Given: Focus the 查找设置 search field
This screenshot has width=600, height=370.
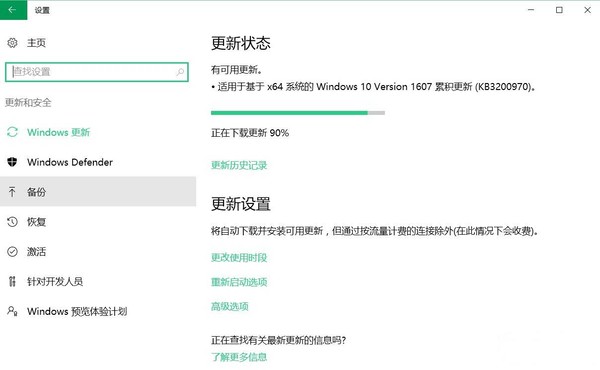Looking at the screenshot, I should tap(97, 72).
